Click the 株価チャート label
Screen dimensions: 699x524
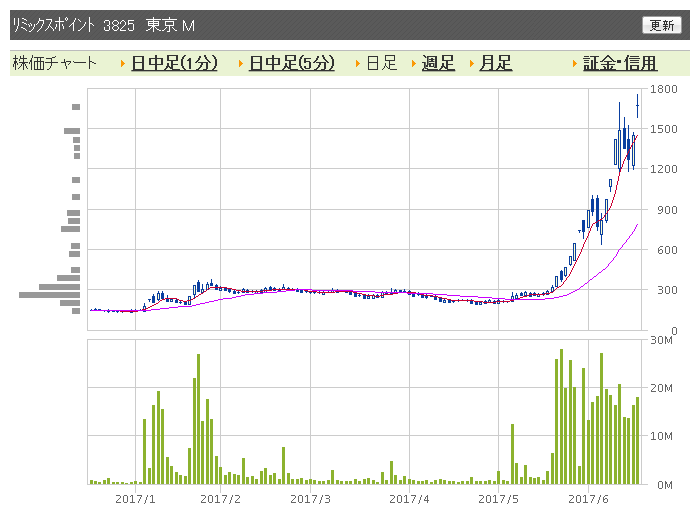tap(54, 63)
